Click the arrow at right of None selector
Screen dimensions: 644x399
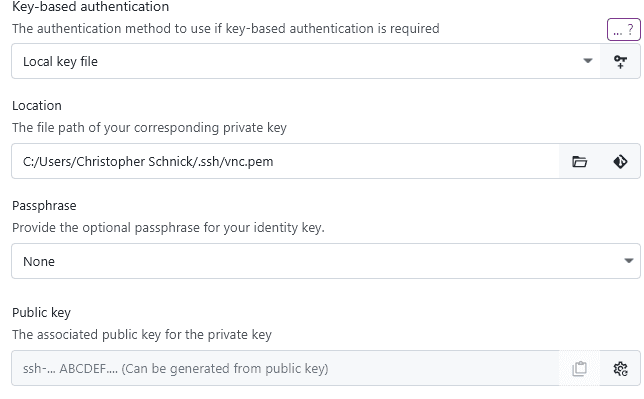pos(628,261)
